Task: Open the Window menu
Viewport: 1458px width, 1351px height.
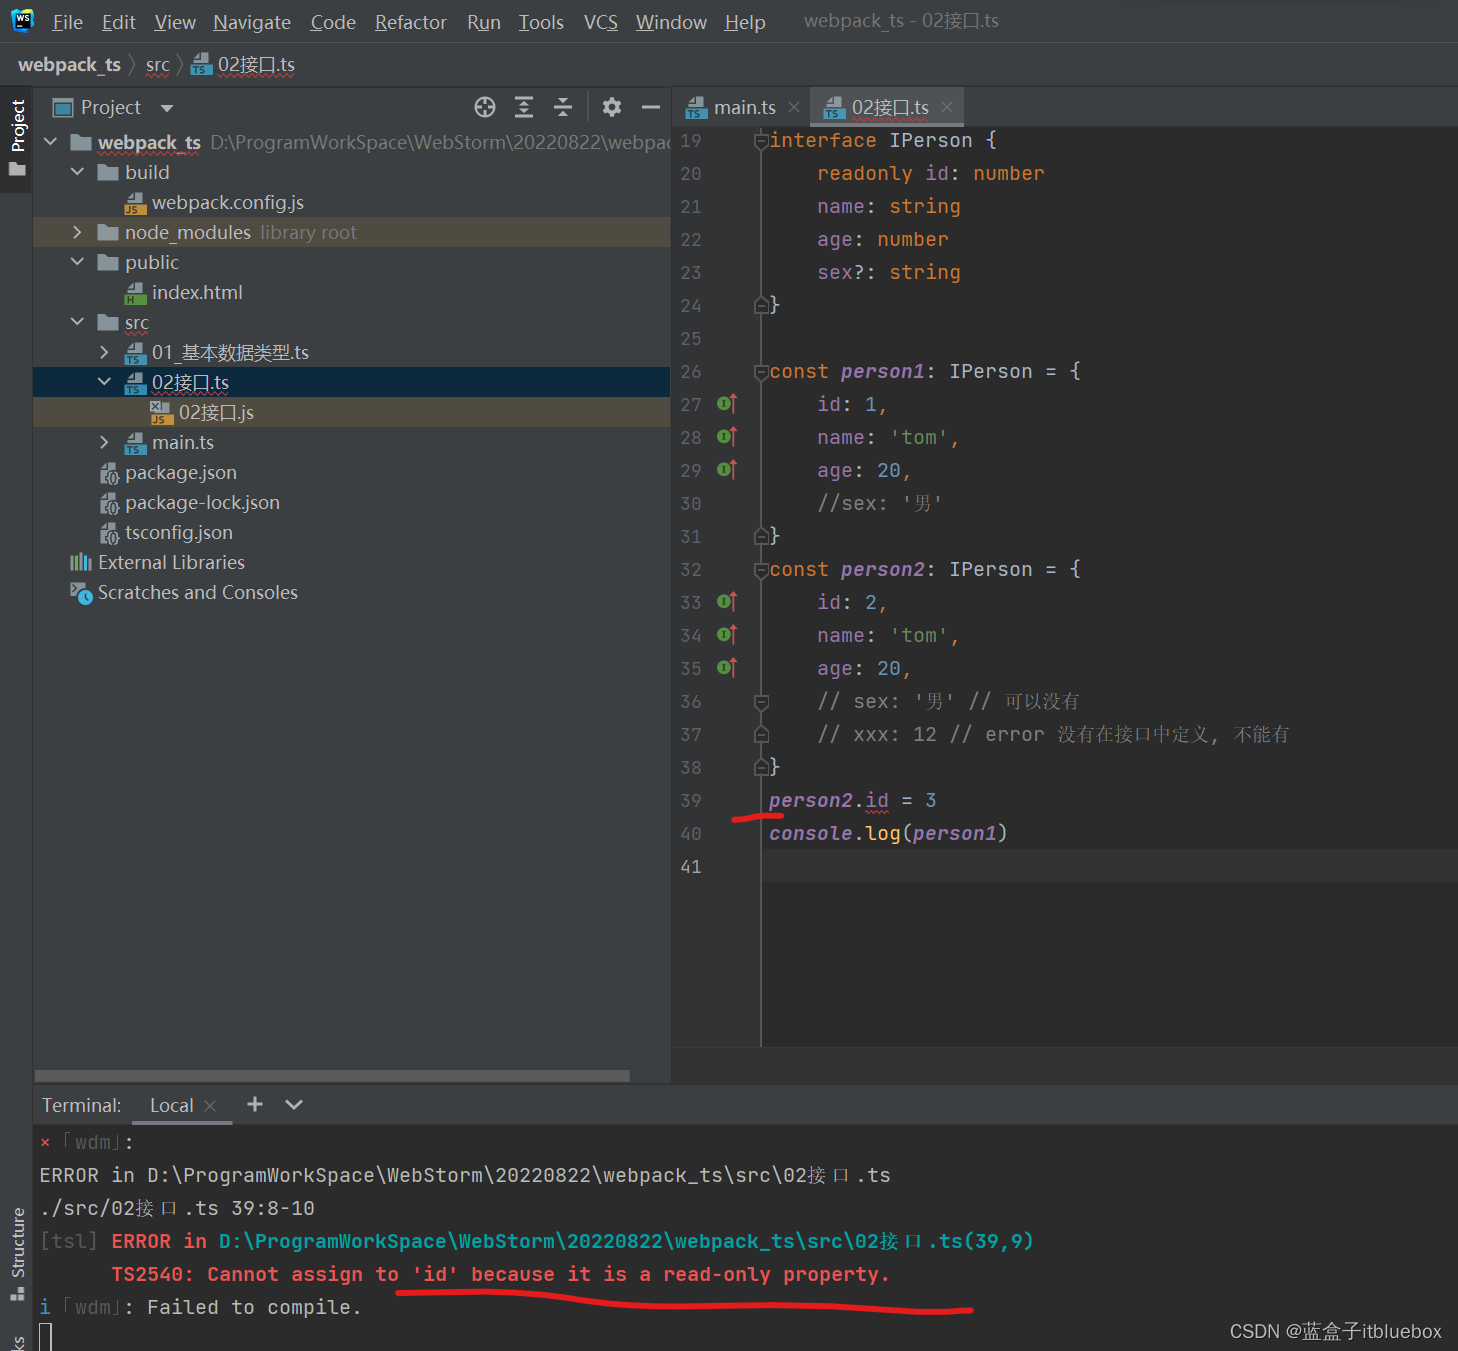Action: pyautogui.click(x=671, y=22)
